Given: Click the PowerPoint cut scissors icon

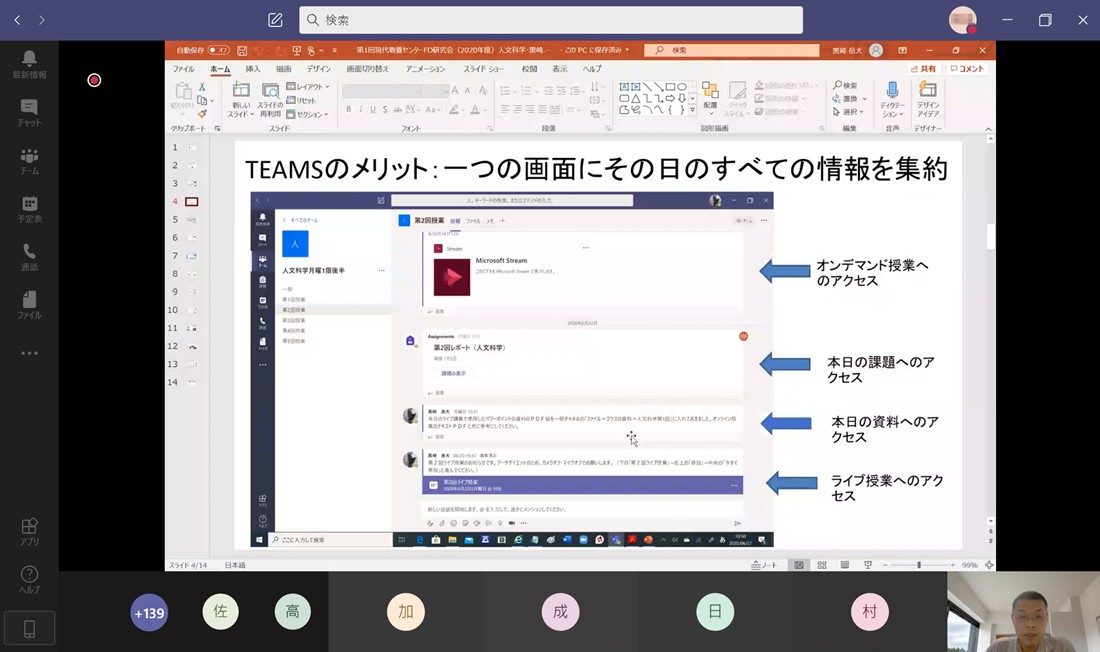Looking at the screenshot, I should (x=202, y=87).
